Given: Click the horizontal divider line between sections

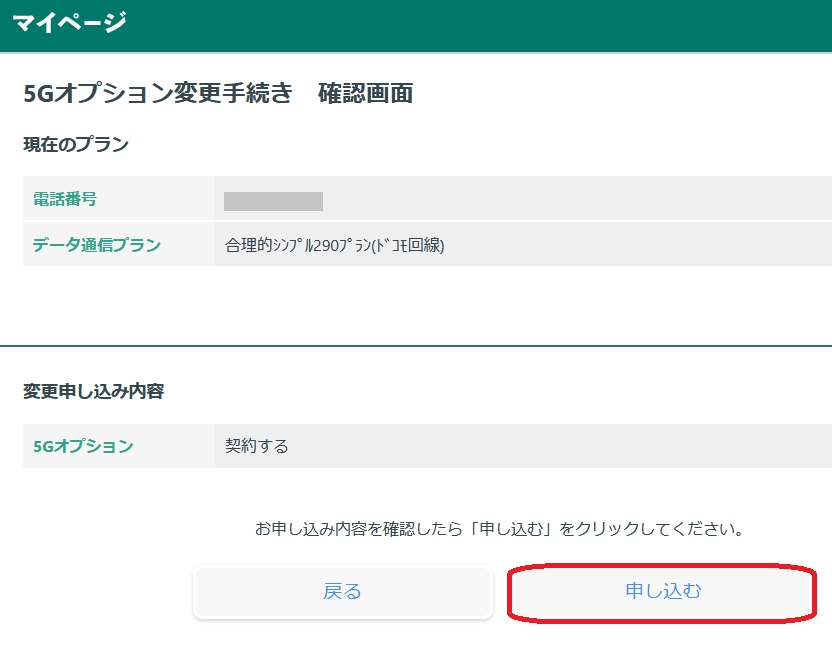Looking at the screenshot, I should tap(416, 346).
